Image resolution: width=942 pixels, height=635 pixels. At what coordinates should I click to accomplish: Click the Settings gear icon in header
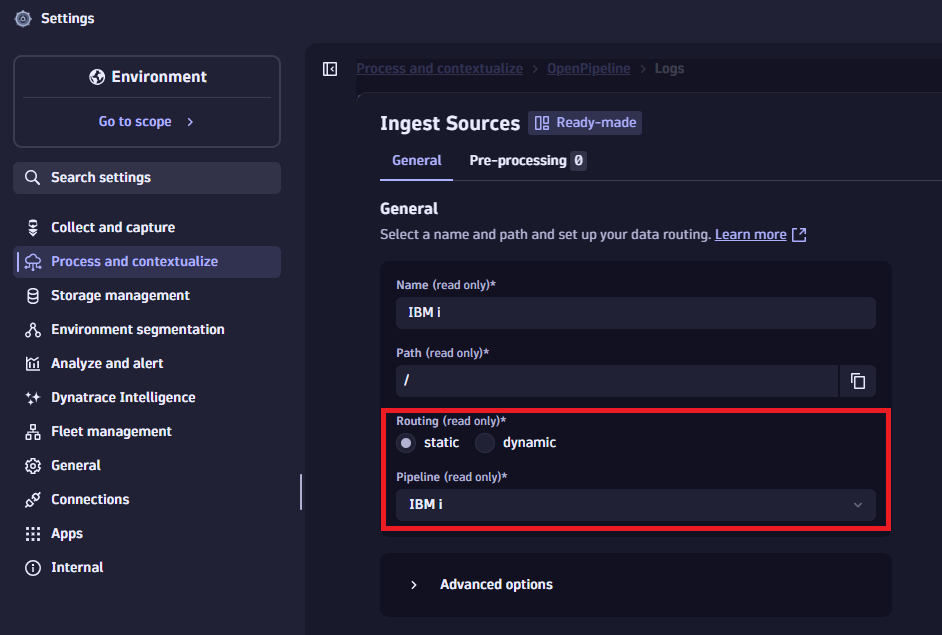pyautogui.click(x=23, y=19)
